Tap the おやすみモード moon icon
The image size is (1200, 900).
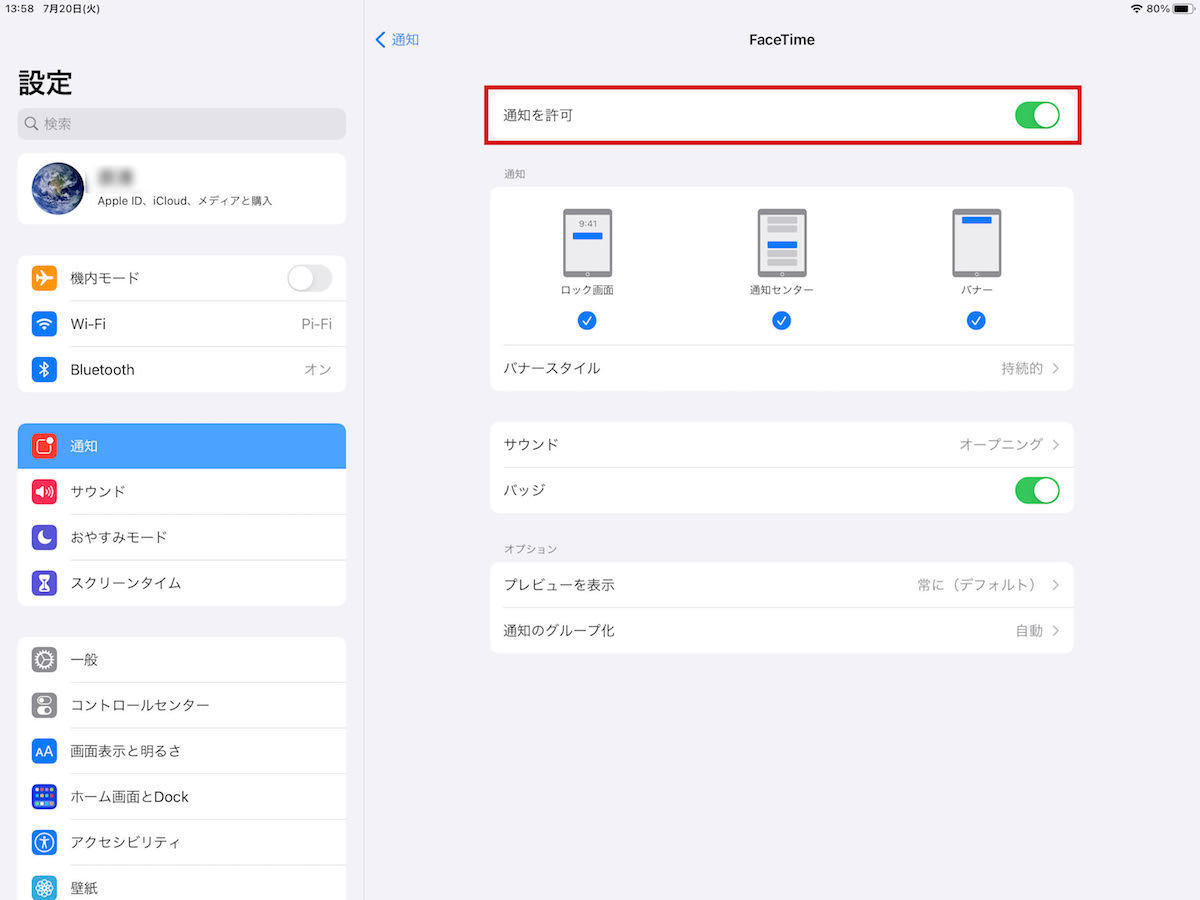44,537
